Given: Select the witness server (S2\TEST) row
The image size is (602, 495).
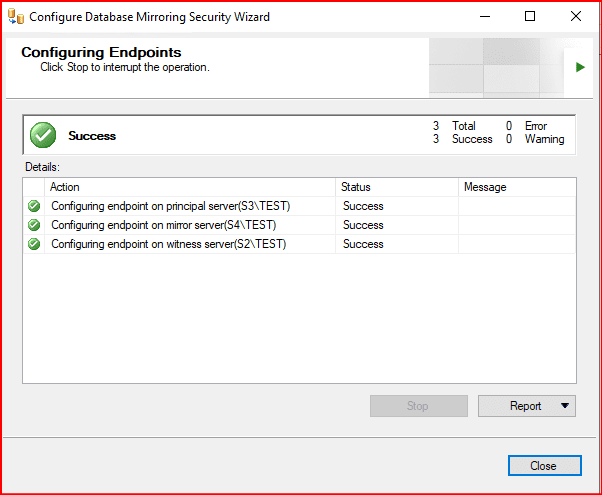Looking at the screenshot, I should point(168,244).
